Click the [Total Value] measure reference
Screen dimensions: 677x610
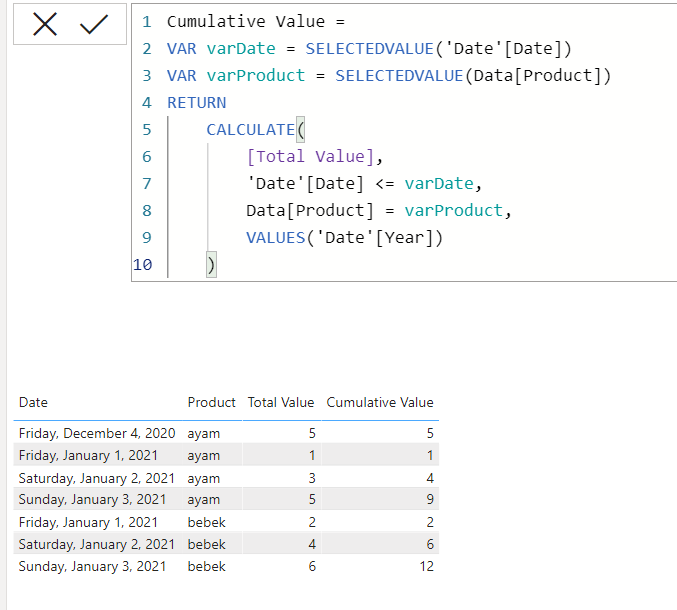pyautogui.click(x=310, y=156)
